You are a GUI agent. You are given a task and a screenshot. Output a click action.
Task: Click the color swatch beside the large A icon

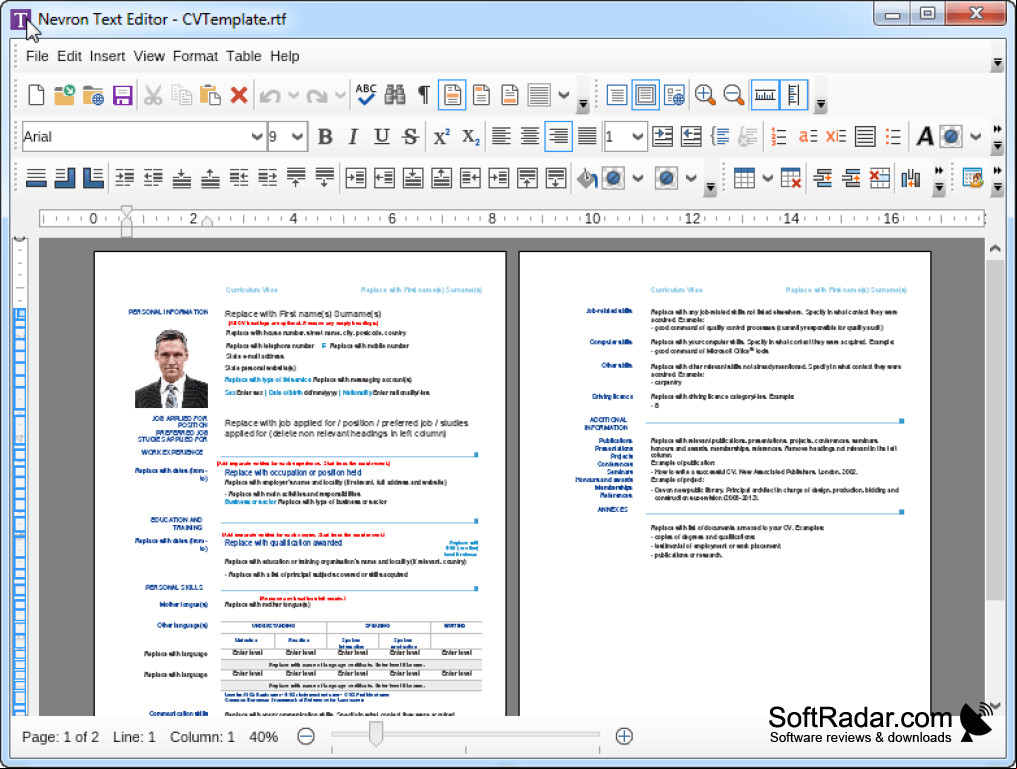(x=951, y=137)
